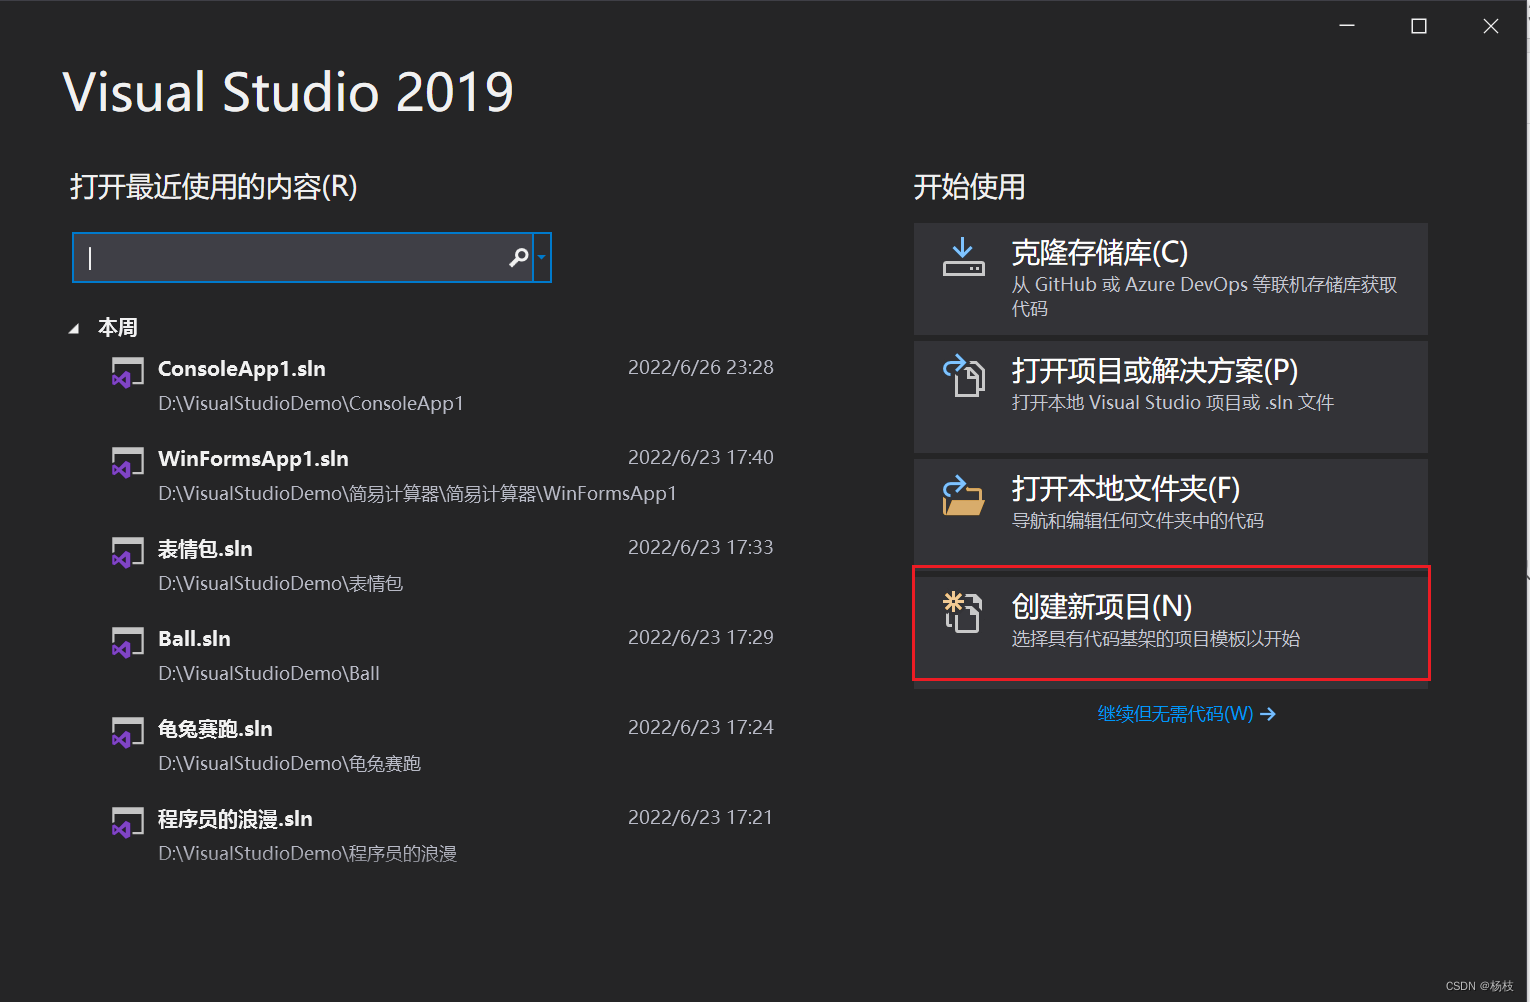Click the WinFormsApp1.sln solution icon
Viewport: 1530px width, 1002px height.
point(127,462)
